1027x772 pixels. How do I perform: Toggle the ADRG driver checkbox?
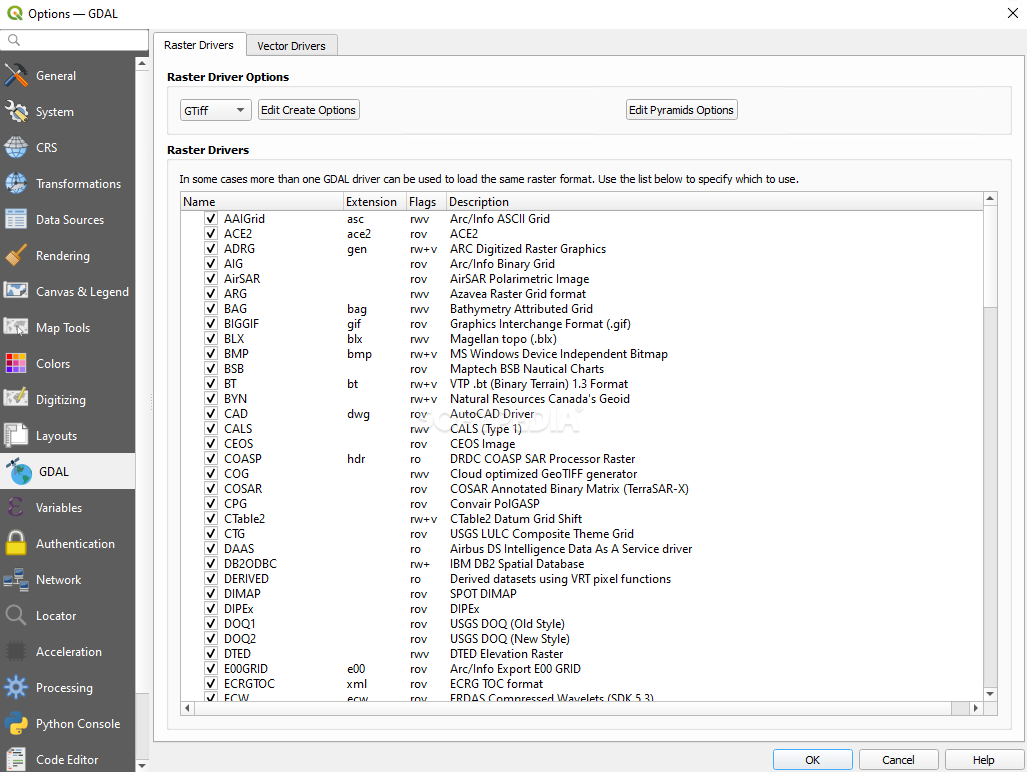210,249
